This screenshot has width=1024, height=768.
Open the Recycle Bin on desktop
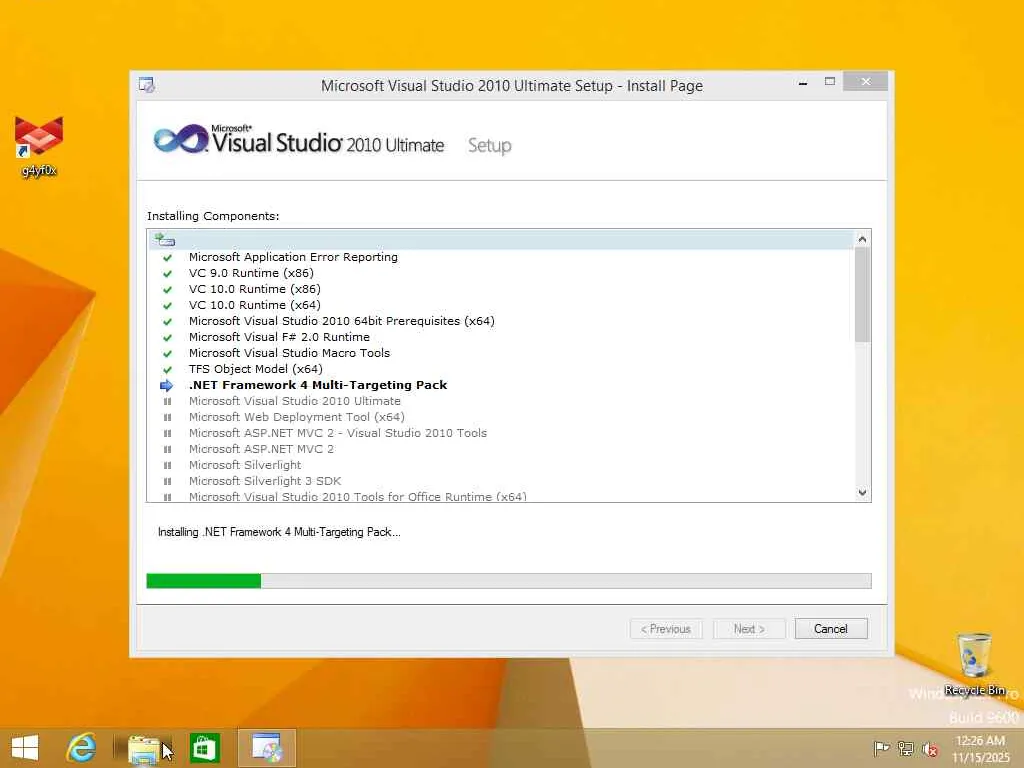[974, 663]
